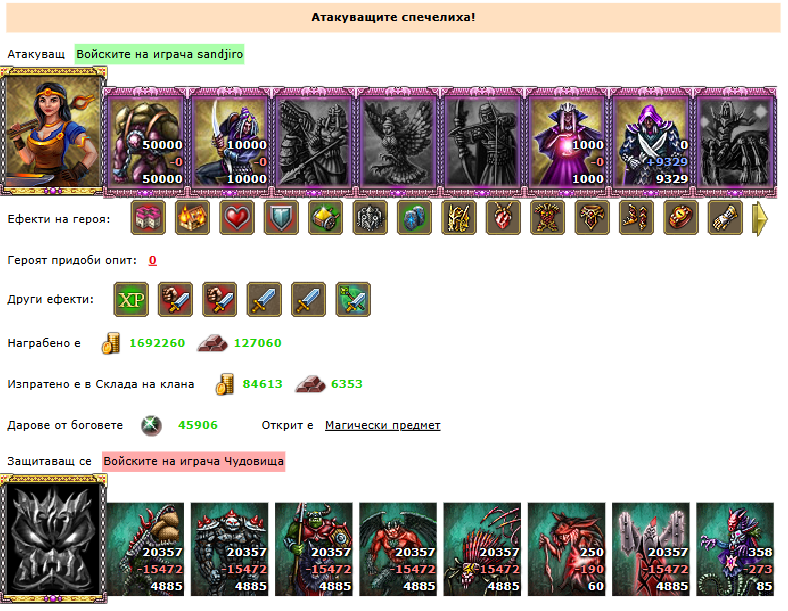Viewport: 788px width, 611px height.
Task: Click the green XP effect icon
Action: [131, 299]
